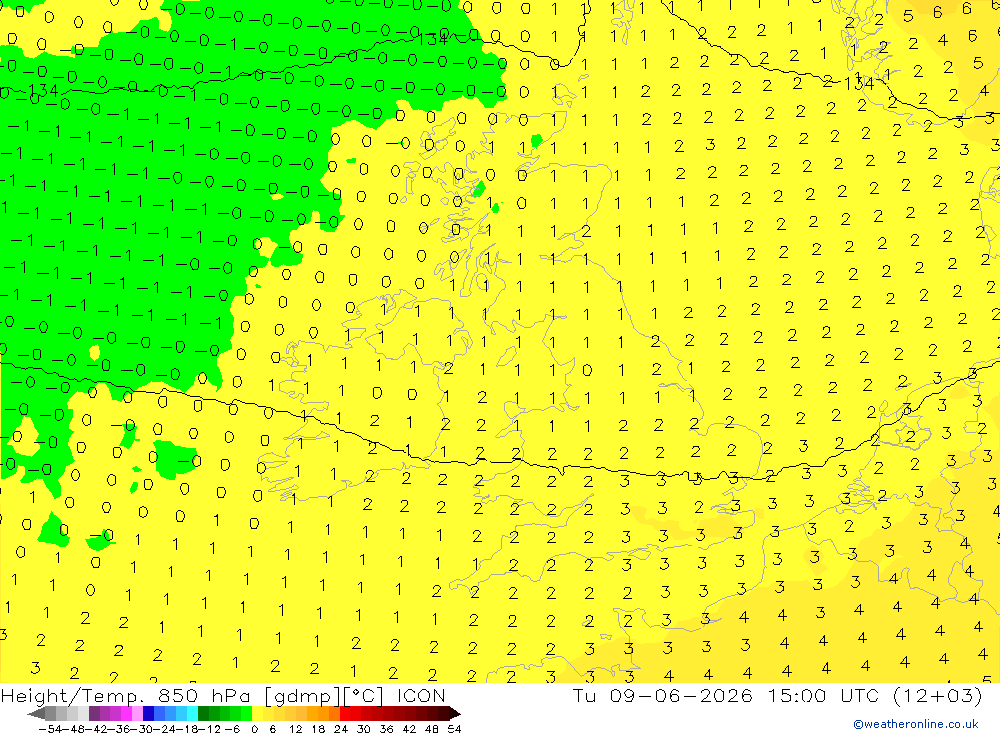The width and height of the screenshot is (1000, 733).
Task: Click the '48' legend scale label
Action: coord(432,729)
